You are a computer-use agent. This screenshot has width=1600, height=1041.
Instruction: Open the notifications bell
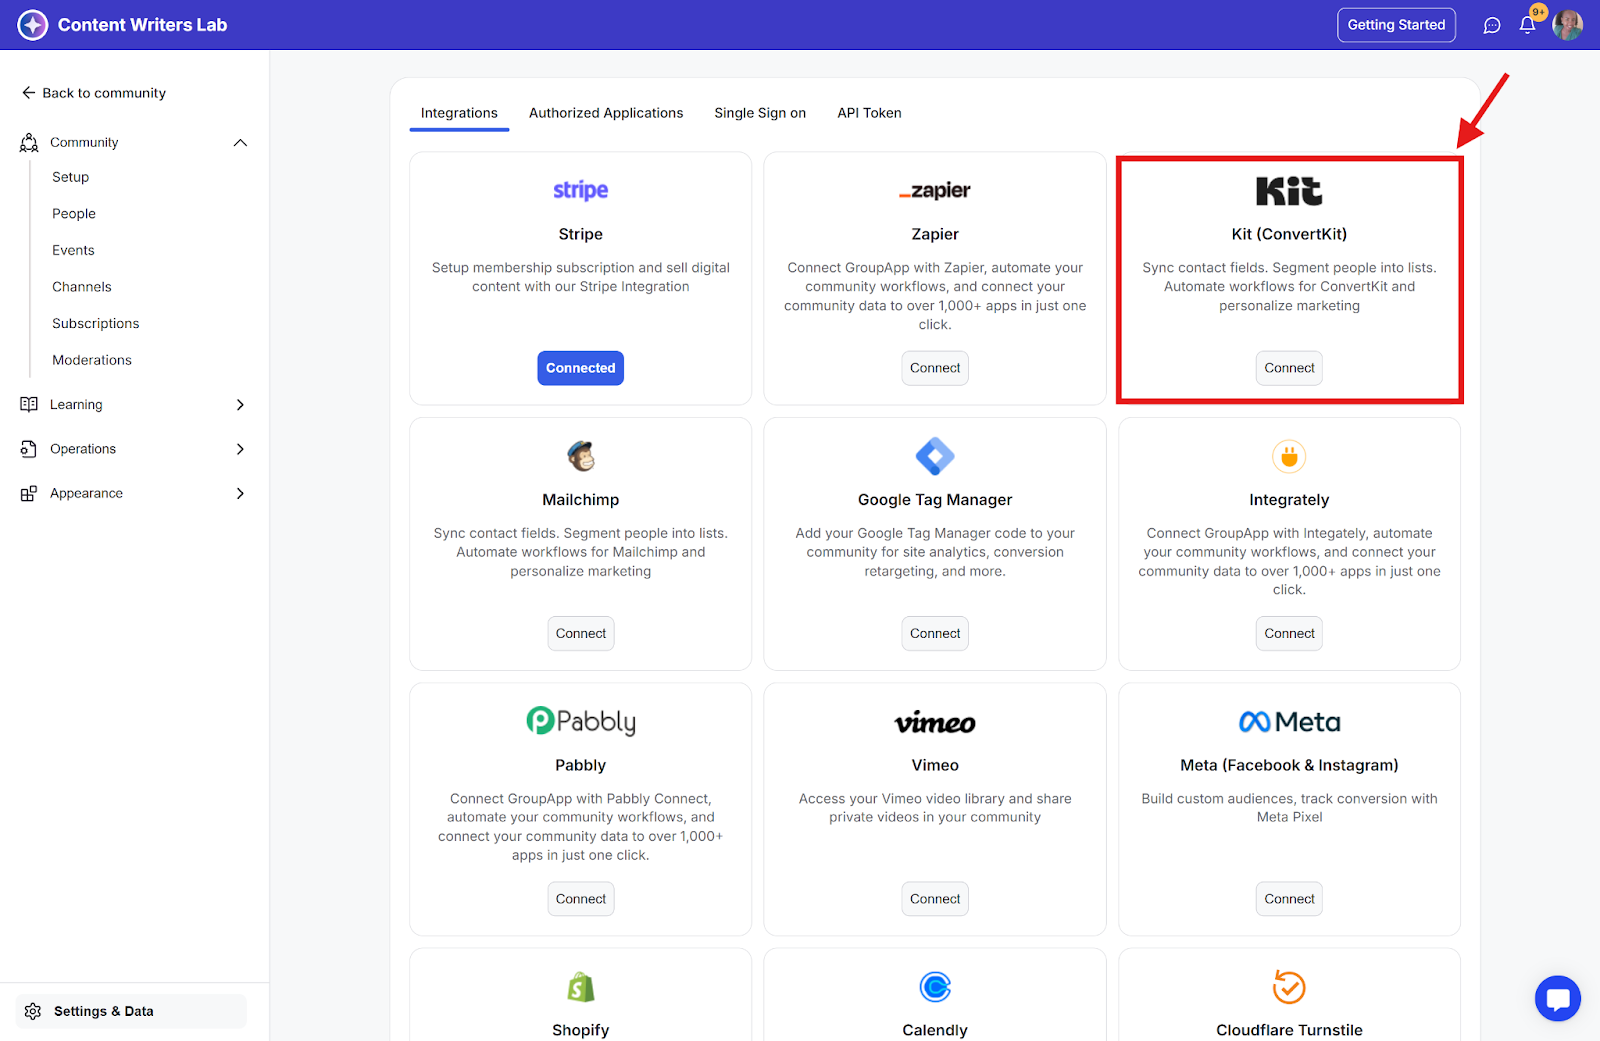[1527, 25]
